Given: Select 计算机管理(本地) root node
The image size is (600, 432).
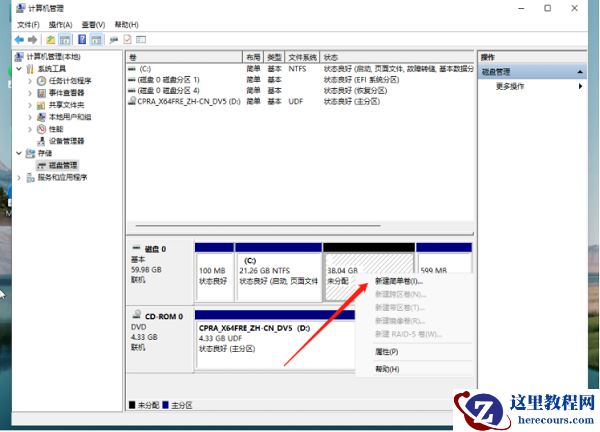Looking at the screenshot, I should [53, 57].
